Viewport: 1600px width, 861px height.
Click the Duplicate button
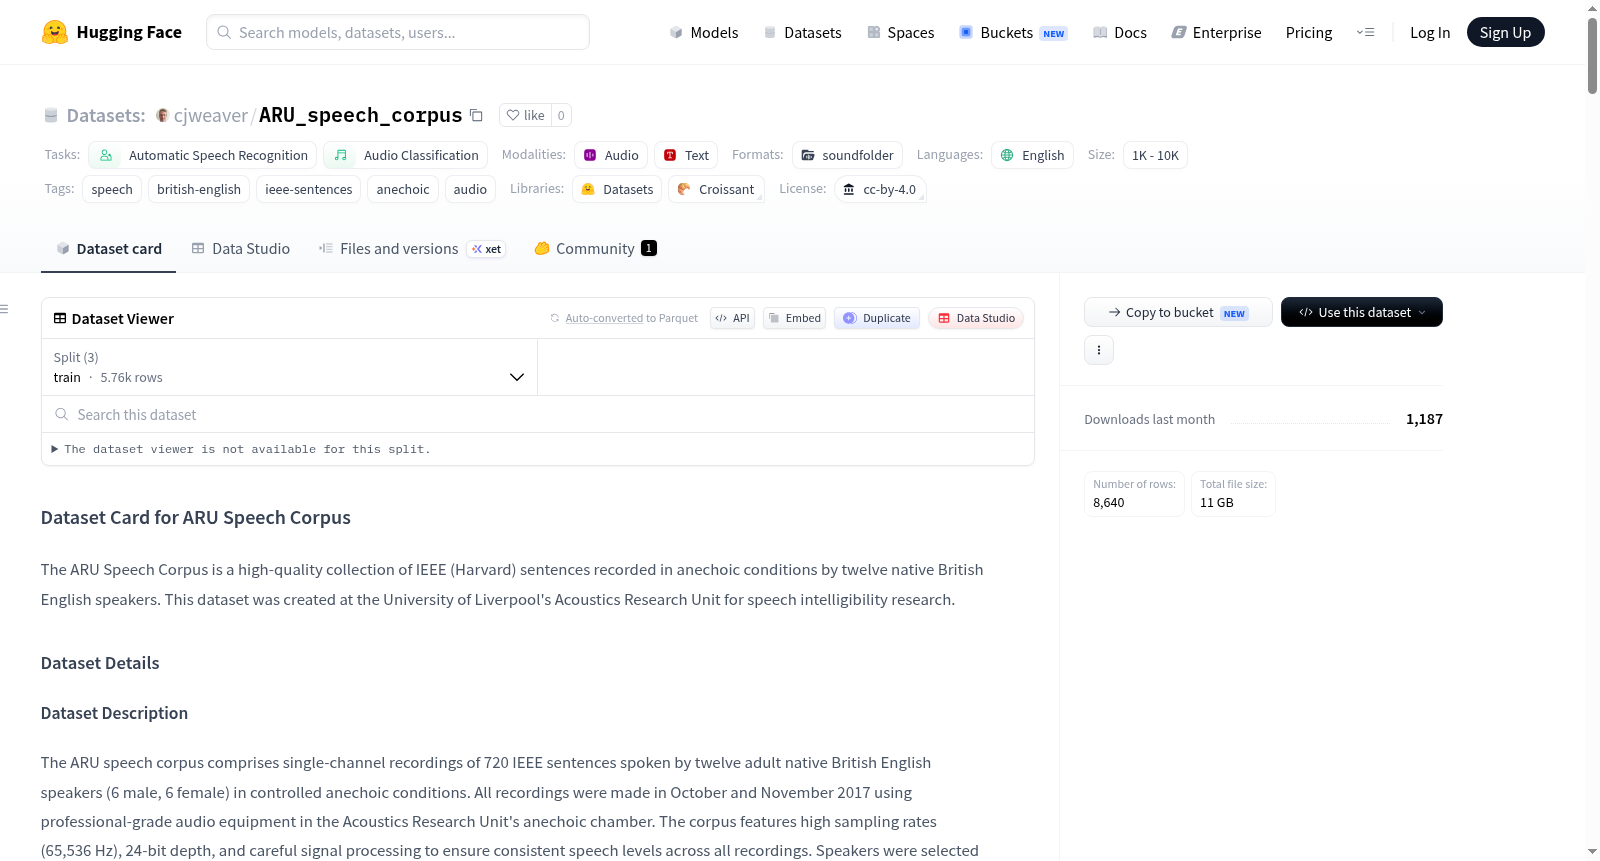pyautogui.click(x=877, y=318)
